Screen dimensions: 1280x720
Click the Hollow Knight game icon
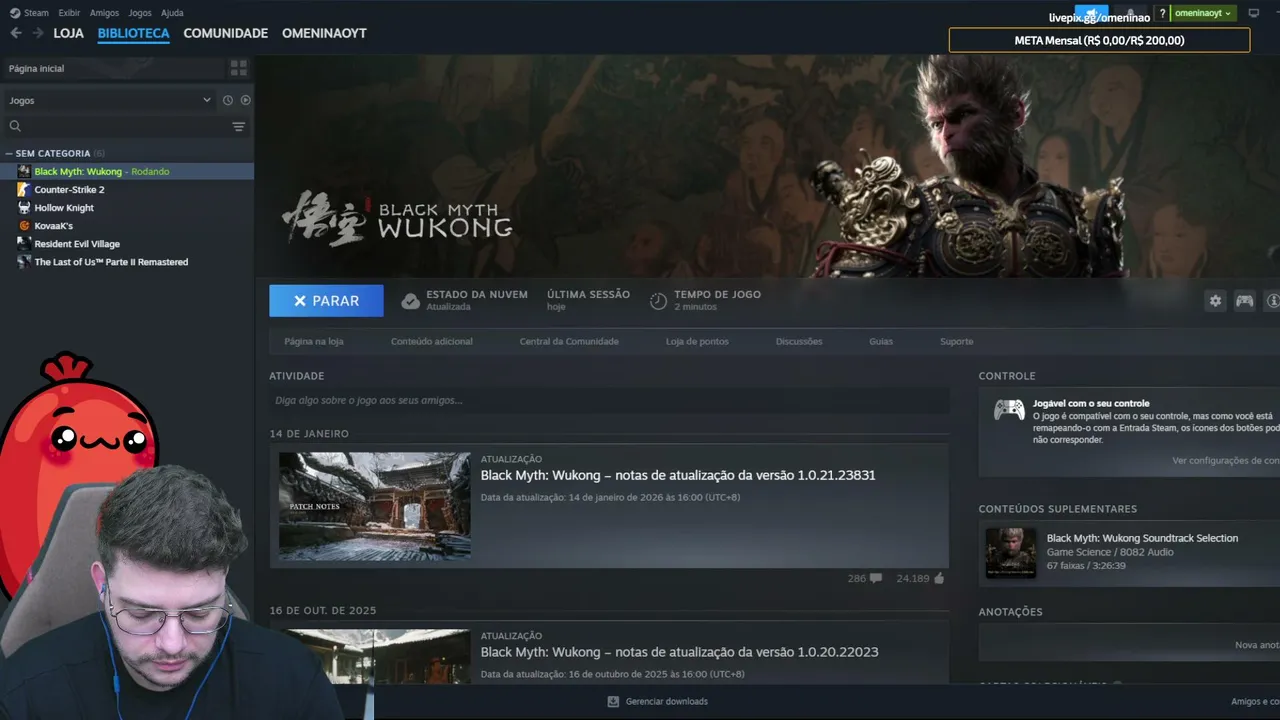[x=24, y=207]
